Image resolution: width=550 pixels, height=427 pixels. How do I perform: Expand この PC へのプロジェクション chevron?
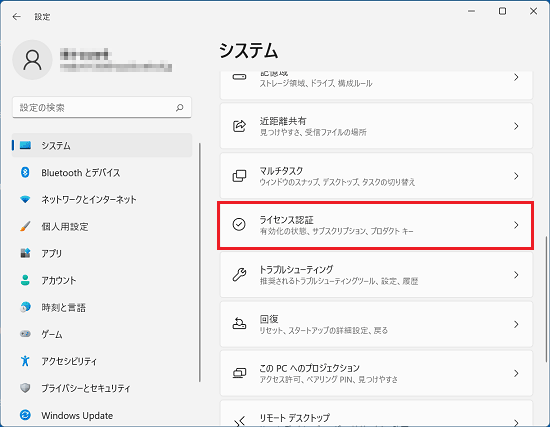point(516,373)
